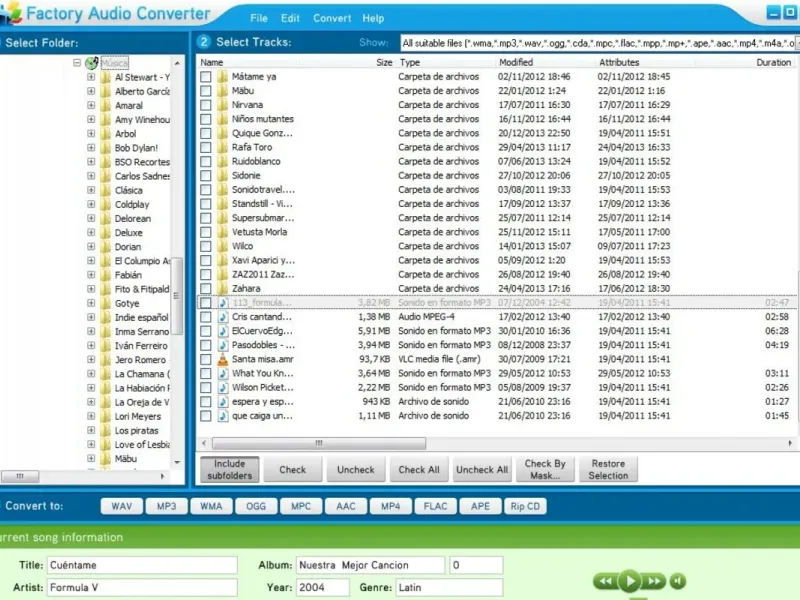Click the Genre input field

click(x=449, y=587)
